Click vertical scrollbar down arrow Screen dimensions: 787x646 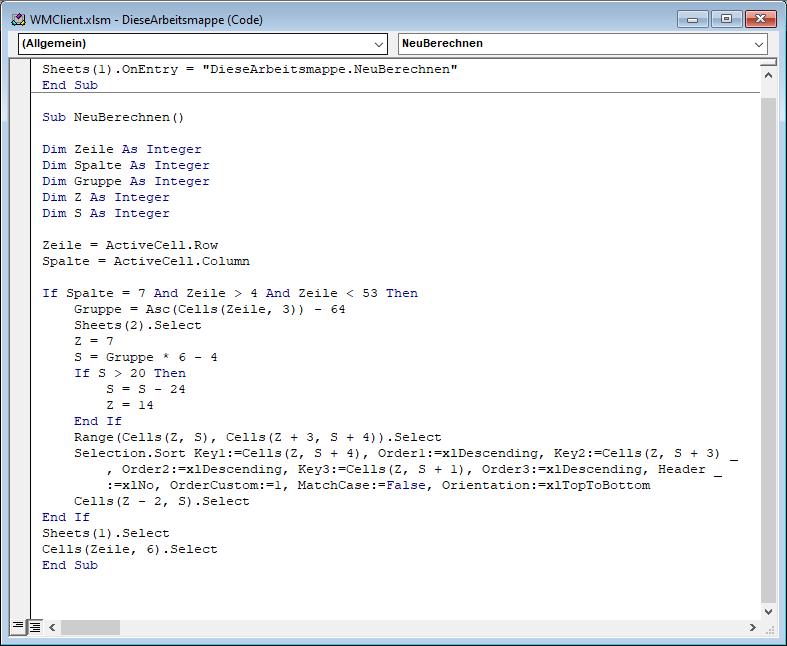[768, 611]
